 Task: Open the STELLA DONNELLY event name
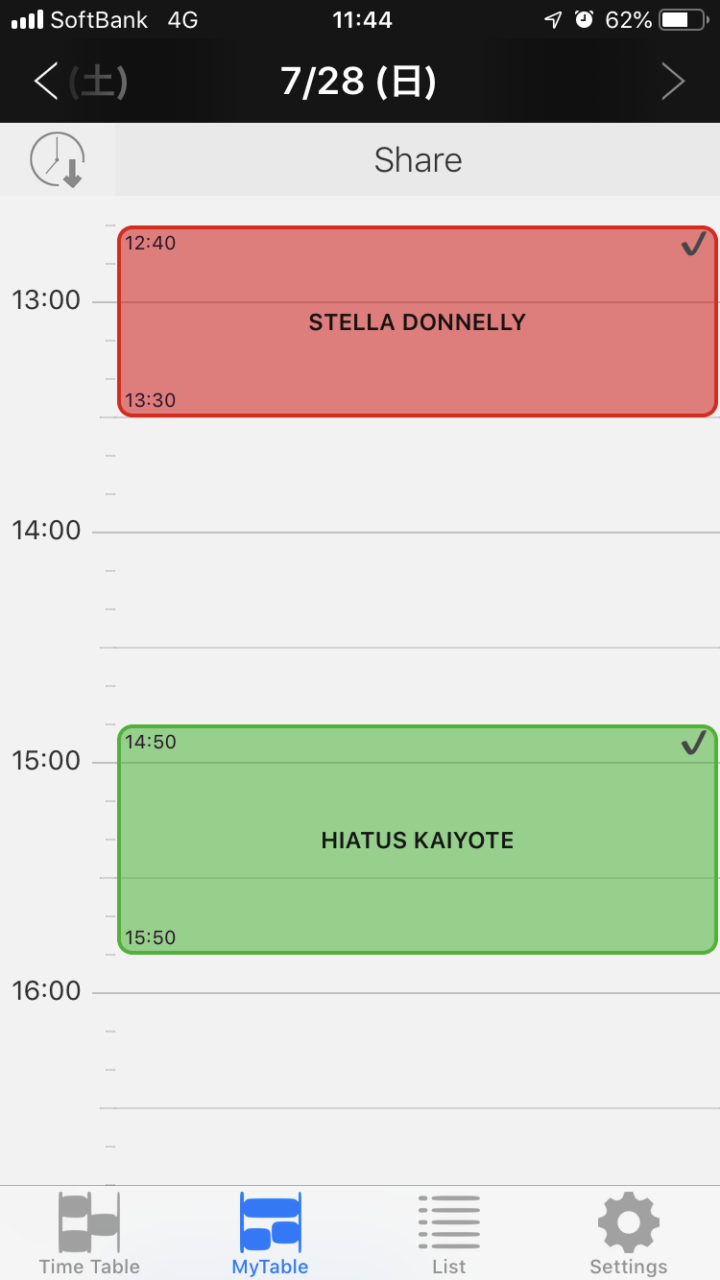point(417,322)
